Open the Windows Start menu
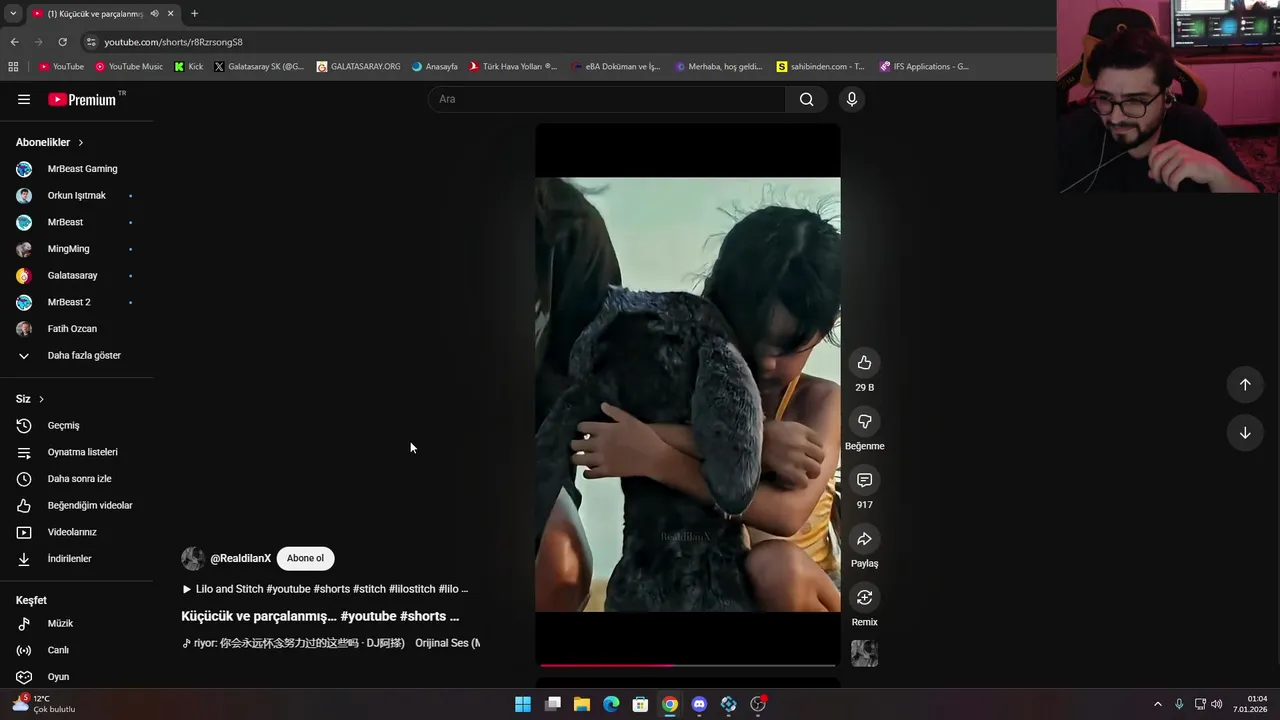Screen dimensions: 1280x720 pos(523,704)
